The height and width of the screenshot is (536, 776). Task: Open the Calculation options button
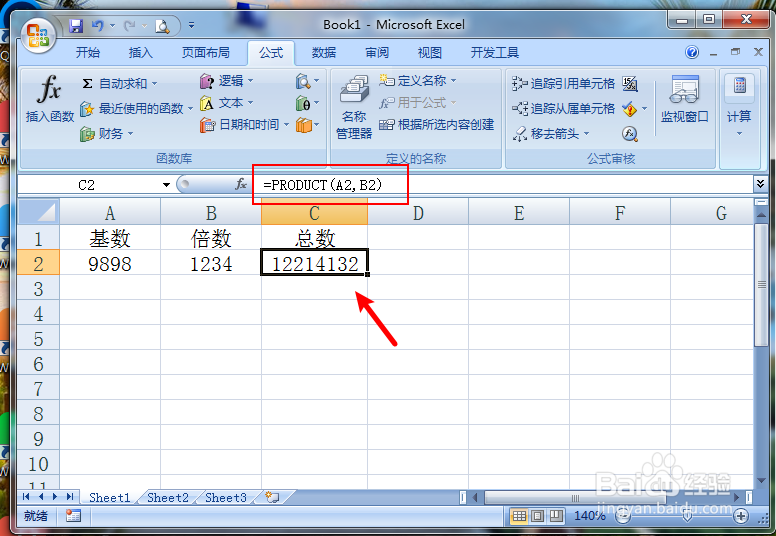pyautogui.click(x=739, y=106)
